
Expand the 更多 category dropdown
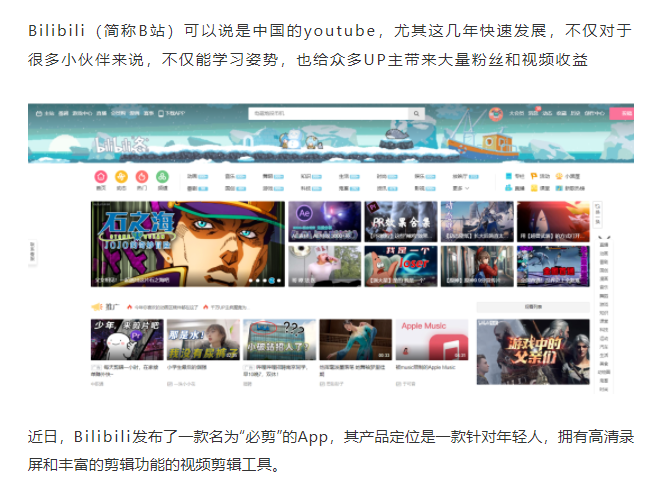click(461, 188)
